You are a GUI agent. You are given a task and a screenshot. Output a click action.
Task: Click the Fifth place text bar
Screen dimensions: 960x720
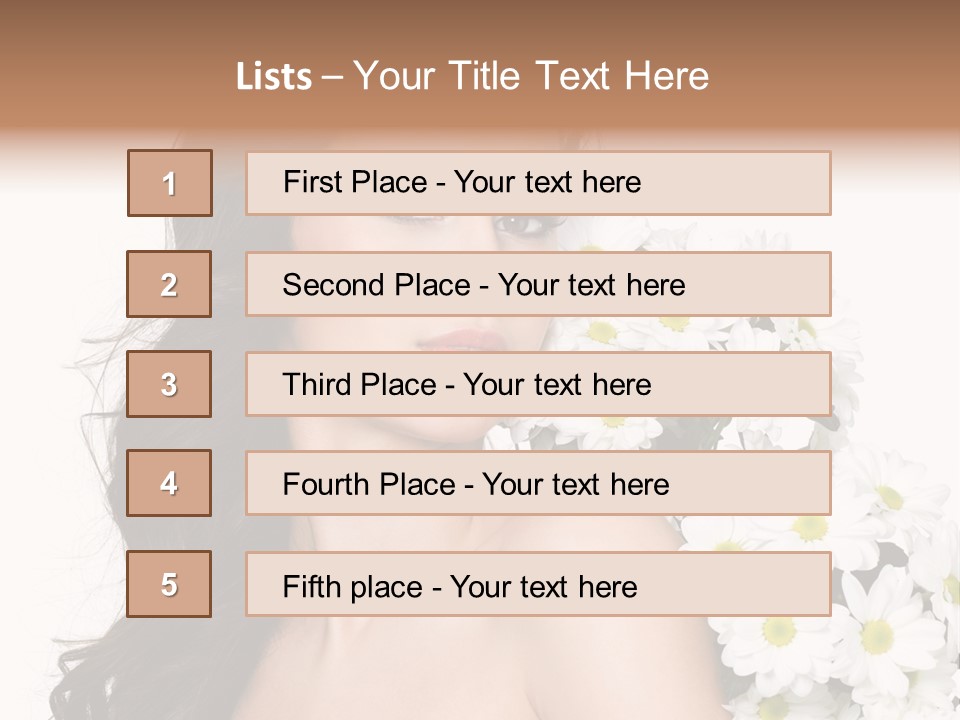coord(538,584)
